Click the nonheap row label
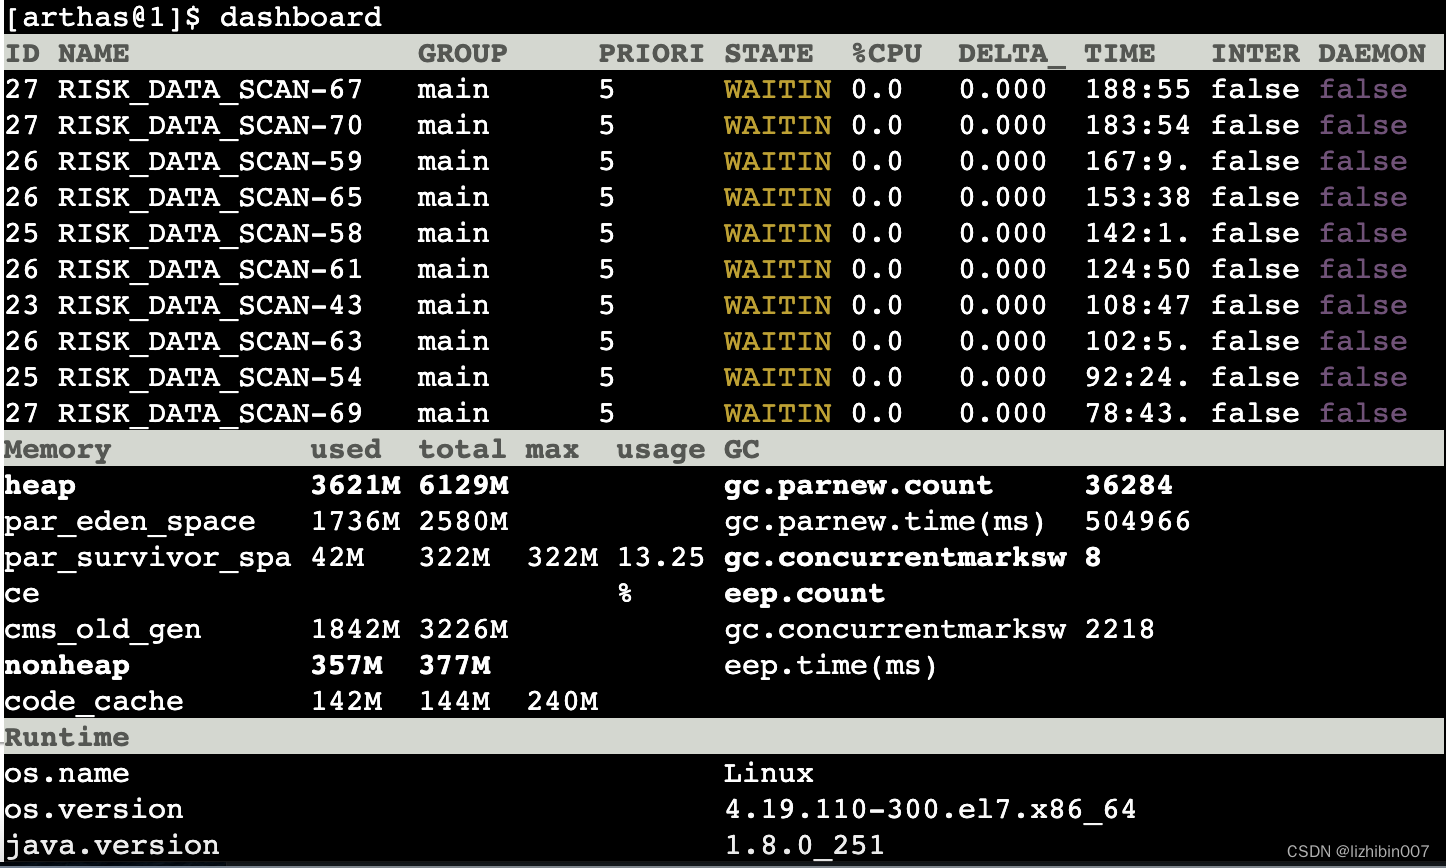Viewport: 1446px width, 868px height. (x=66, y=665)
